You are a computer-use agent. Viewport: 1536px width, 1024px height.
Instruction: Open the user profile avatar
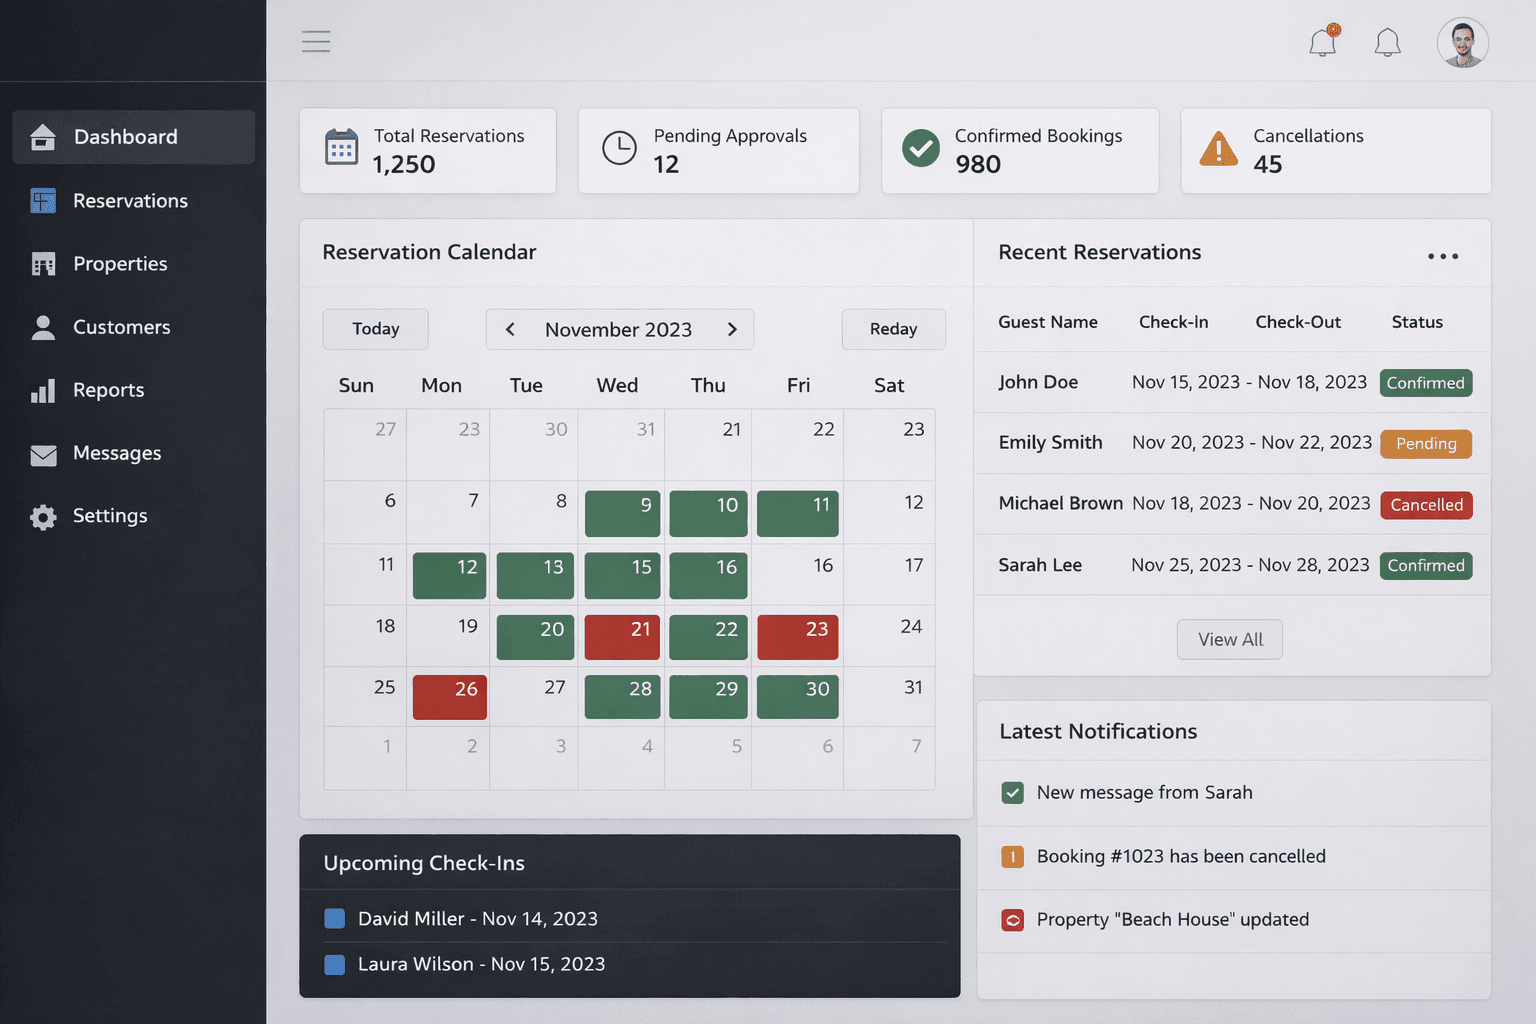click(x=1462, y=43)
